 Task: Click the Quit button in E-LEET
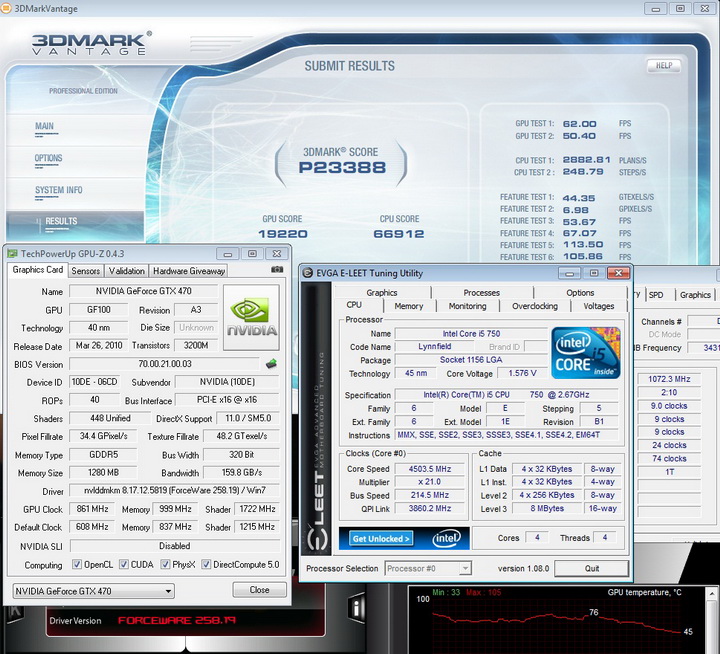[591, 568]
